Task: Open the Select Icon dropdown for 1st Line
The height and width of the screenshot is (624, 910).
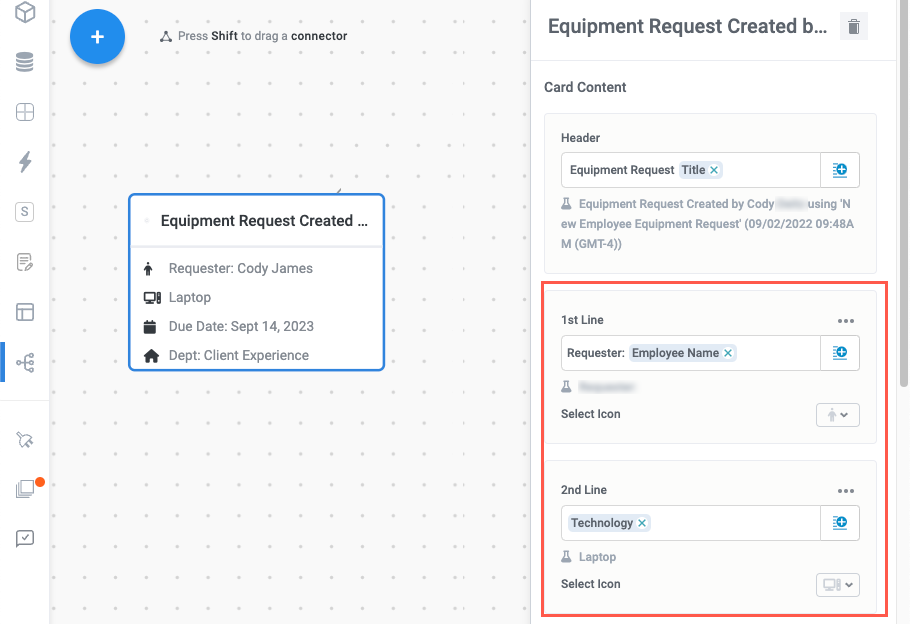Action: point(837,414)
